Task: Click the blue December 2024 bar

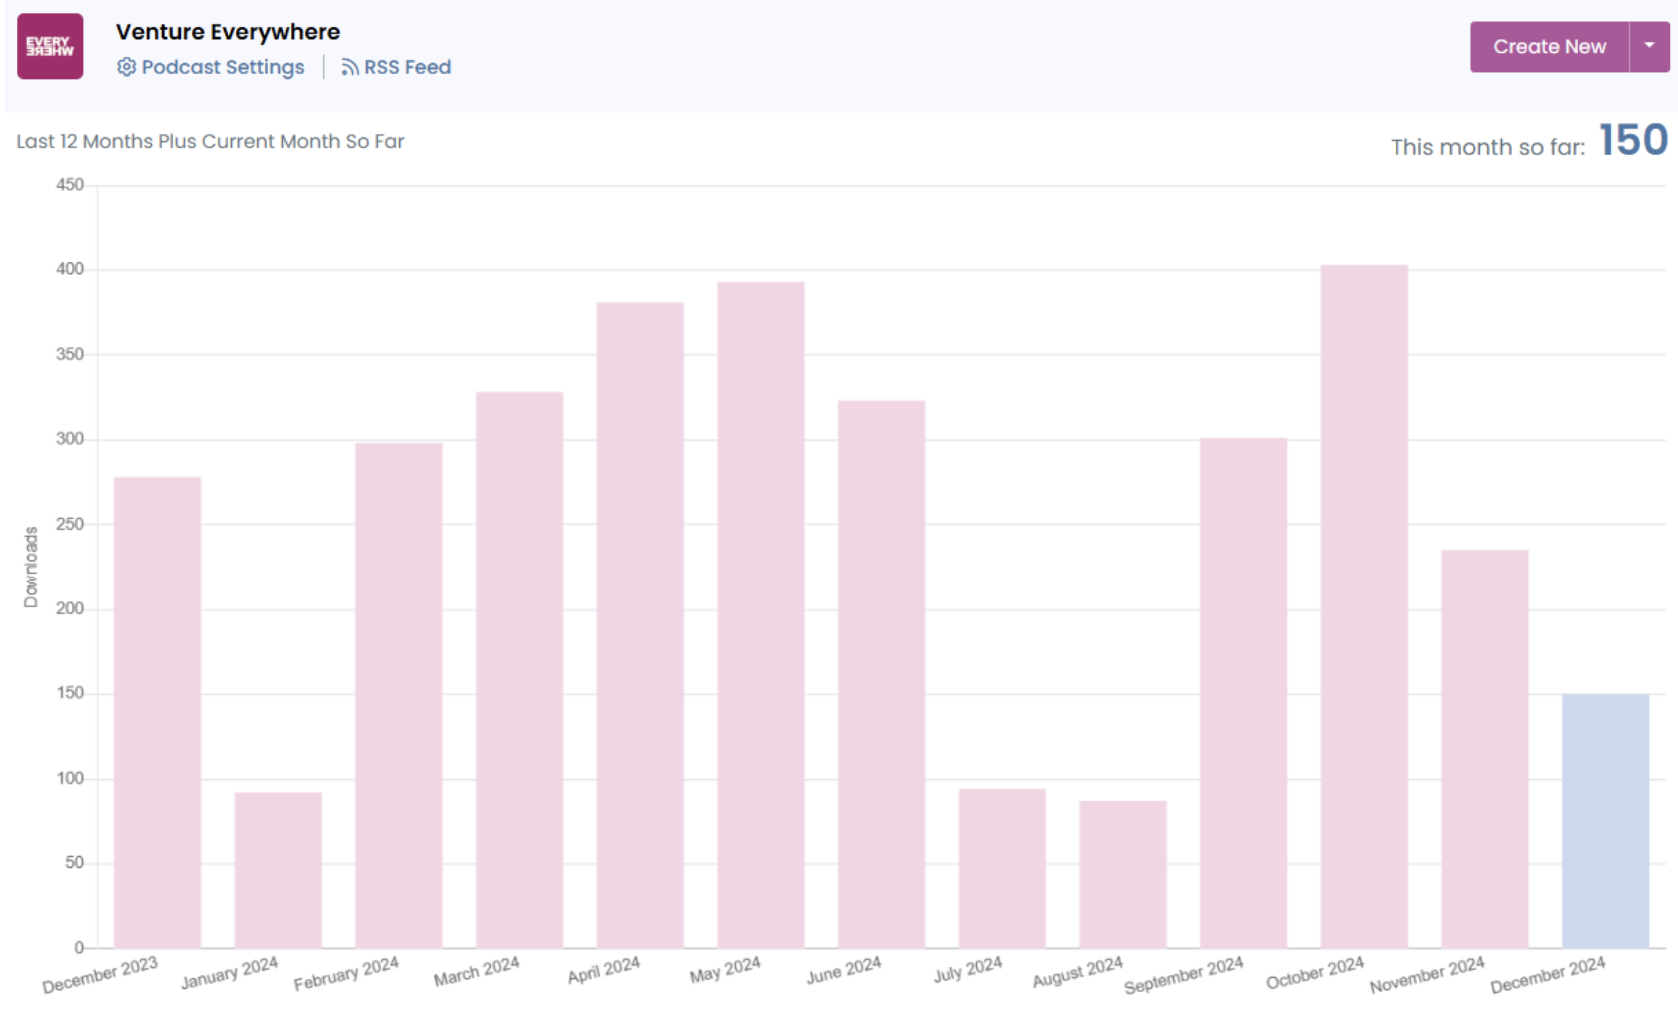Action: pyautogui.click(x=1606, y=821)
